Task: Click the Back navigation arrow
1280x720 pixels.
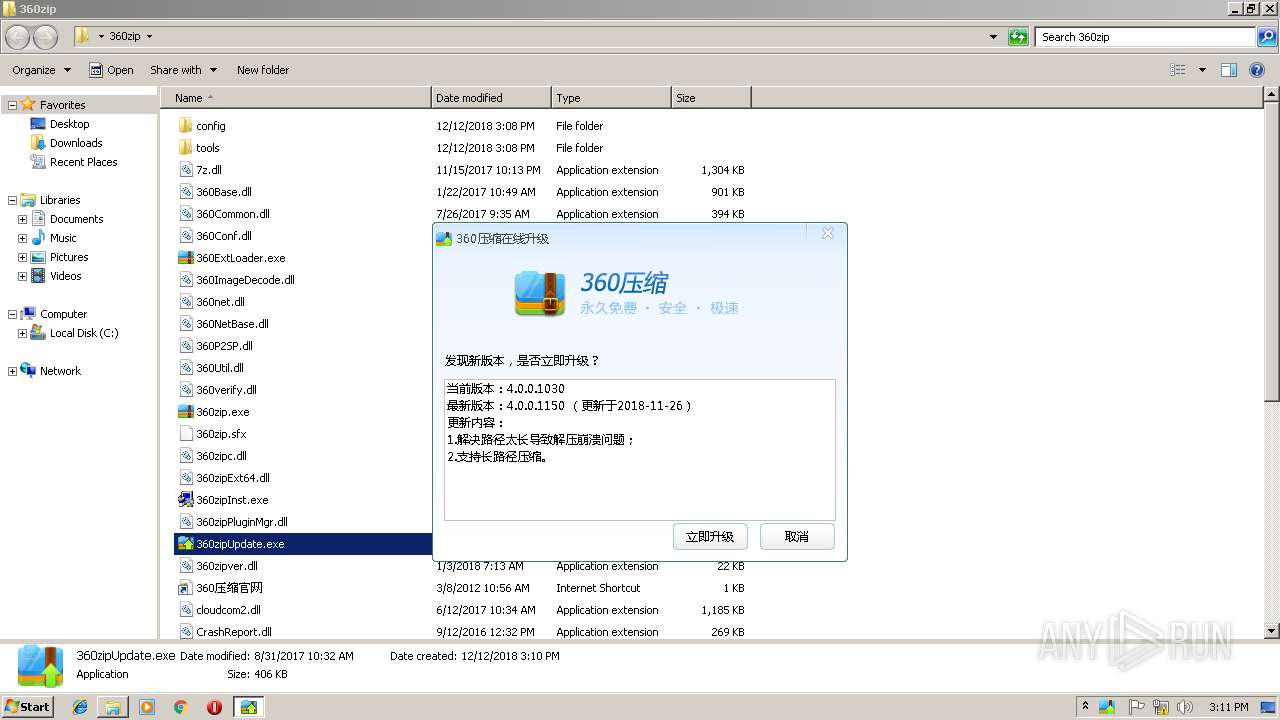Action: (x=18, y=37)
